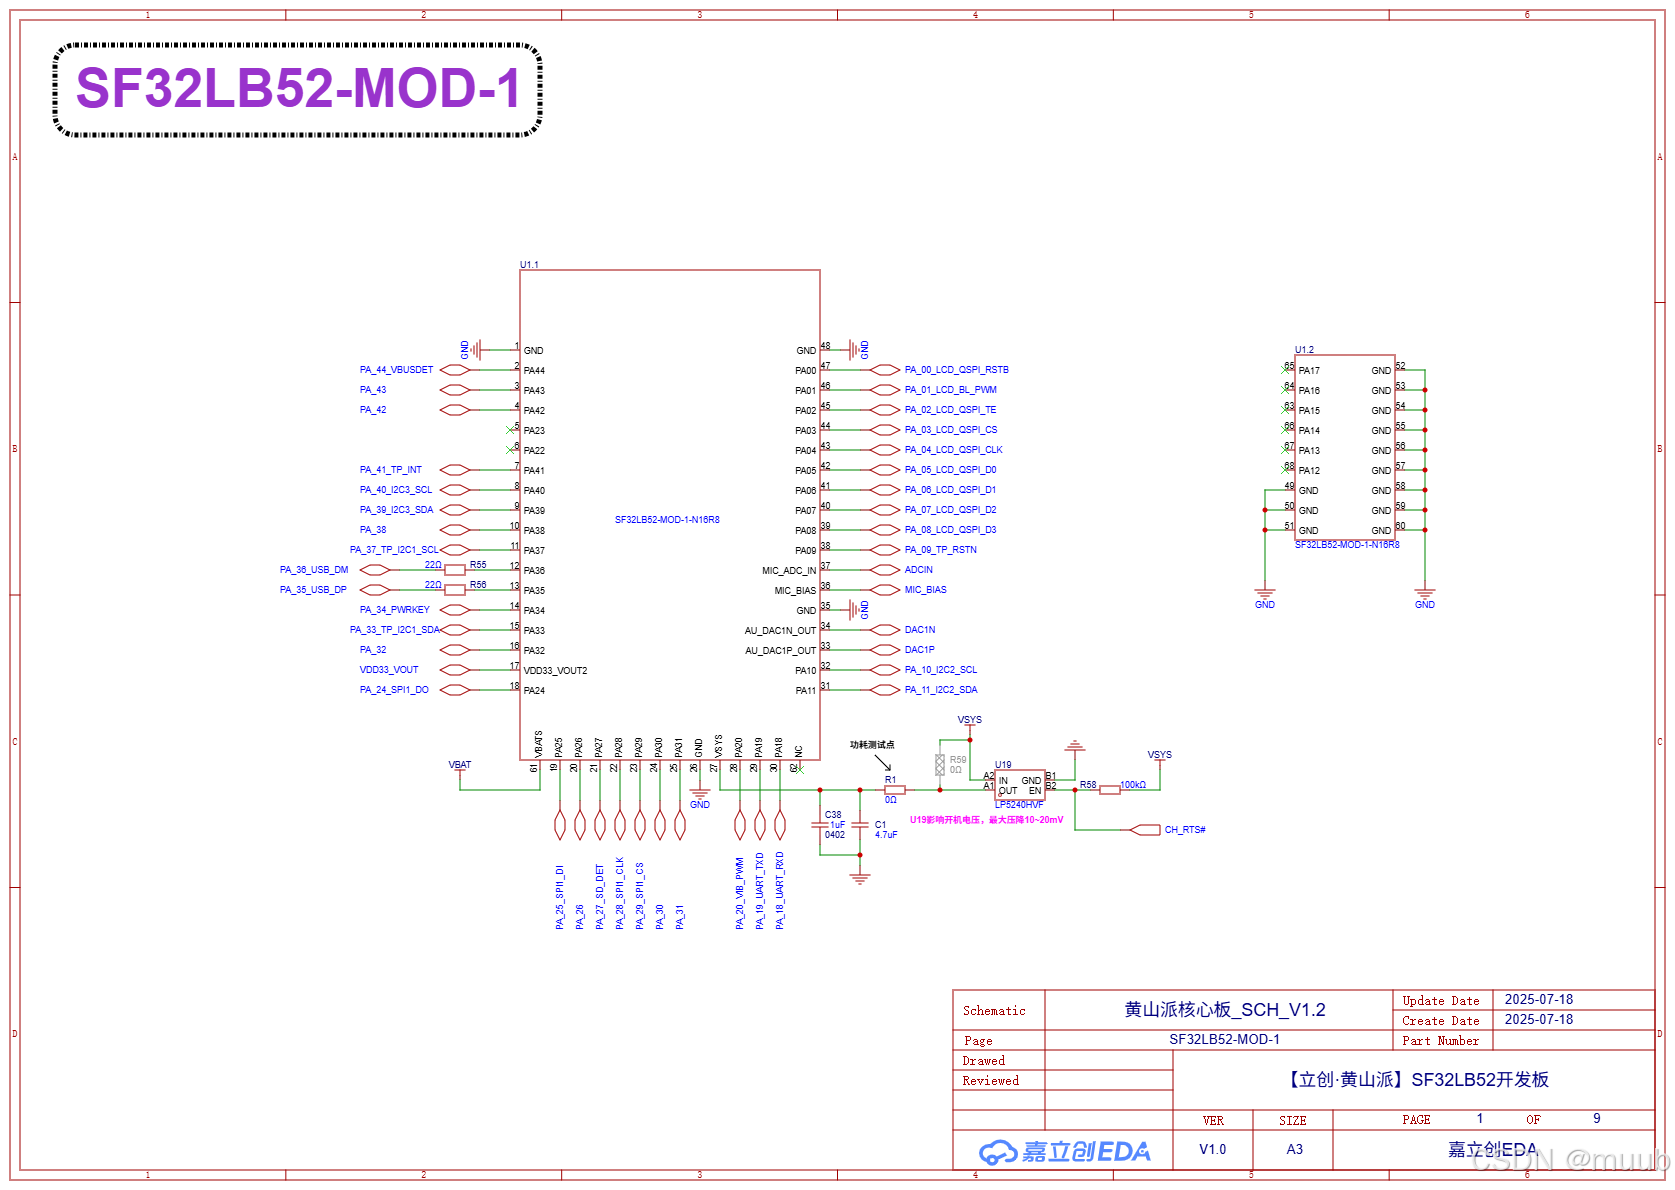Click the SF32LB52-MOD-1 purple title
This screenshot has height=1190, width=1675.
pos(298,89)
